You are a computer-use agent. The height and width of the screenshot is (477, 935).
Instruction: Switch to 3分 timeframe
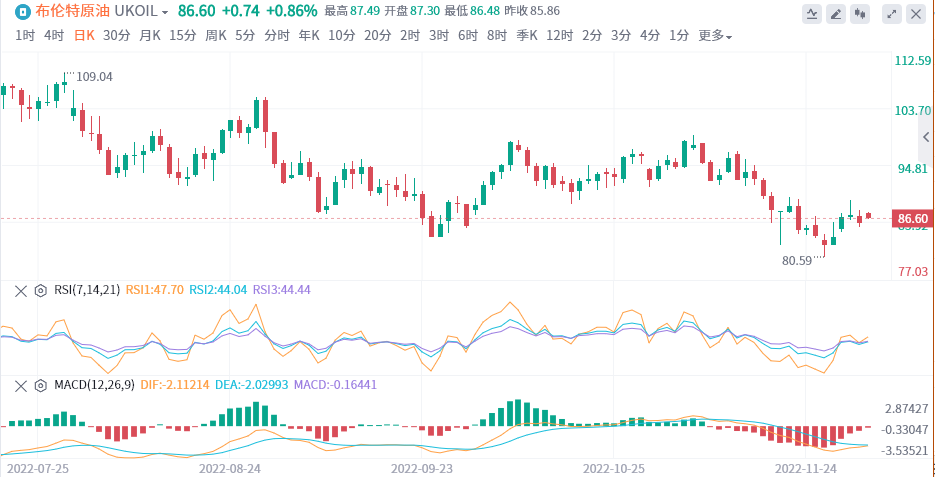click(621, 36)
